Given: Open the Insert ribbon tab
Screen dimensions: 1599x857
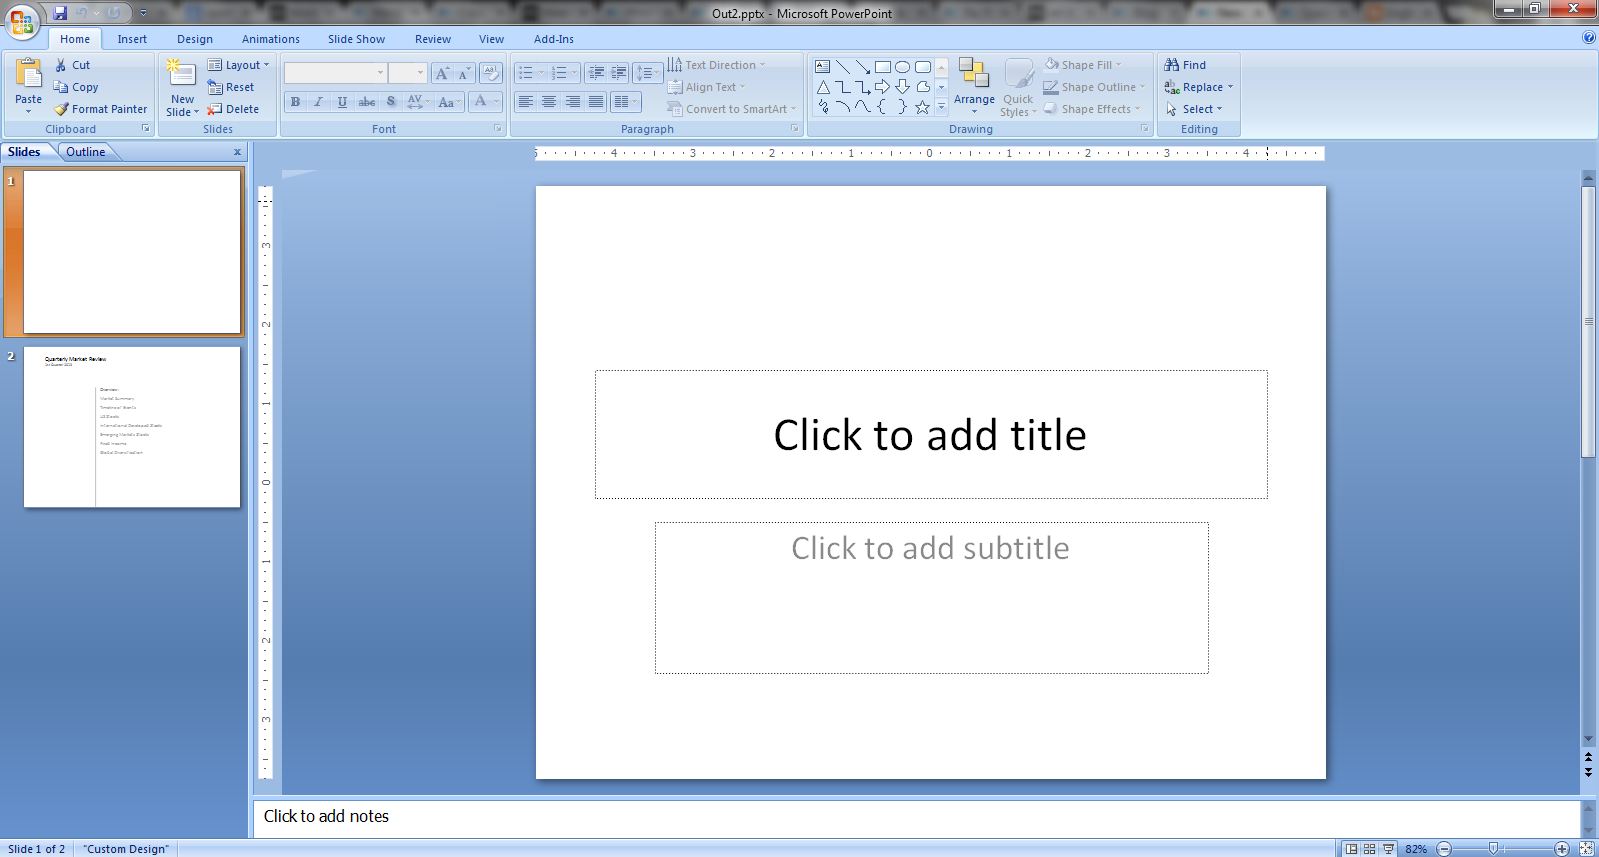Looking at the screenshot, I should pyautogui.click(x=132, y=39).
